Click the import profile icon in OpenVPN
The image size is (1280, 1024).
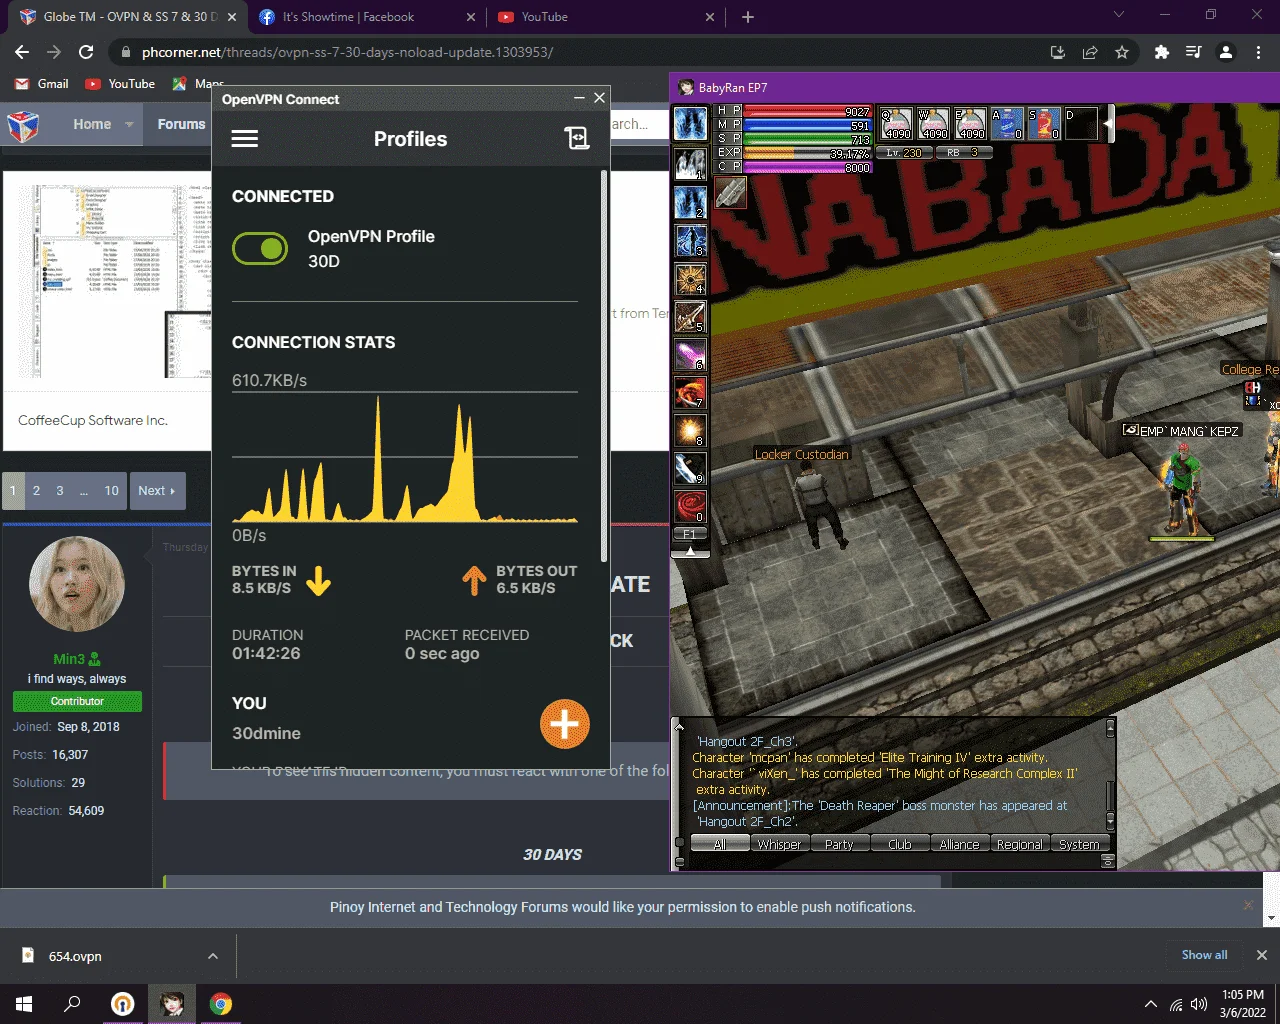tap(577, 138)
